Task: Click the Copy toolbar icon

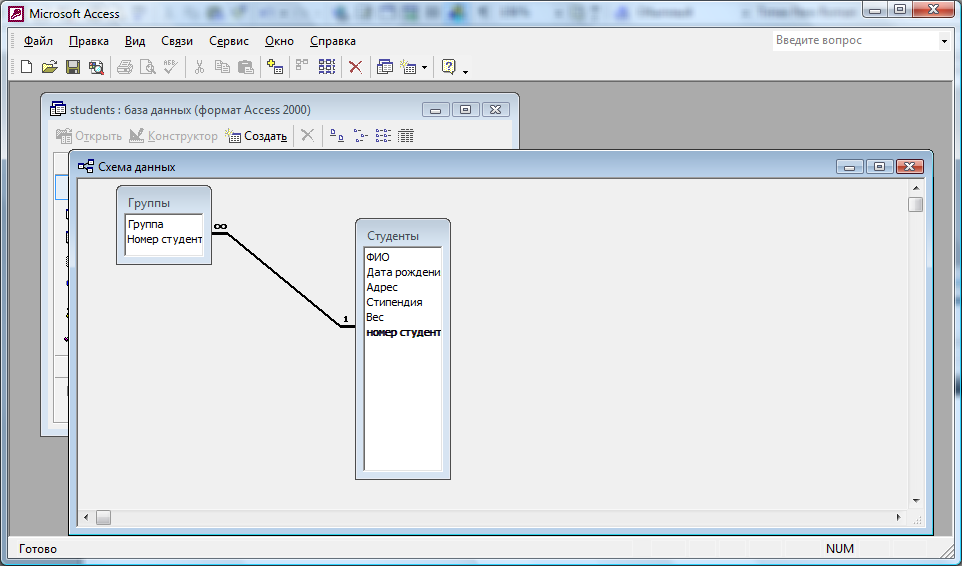Action: tap(222, 67)
